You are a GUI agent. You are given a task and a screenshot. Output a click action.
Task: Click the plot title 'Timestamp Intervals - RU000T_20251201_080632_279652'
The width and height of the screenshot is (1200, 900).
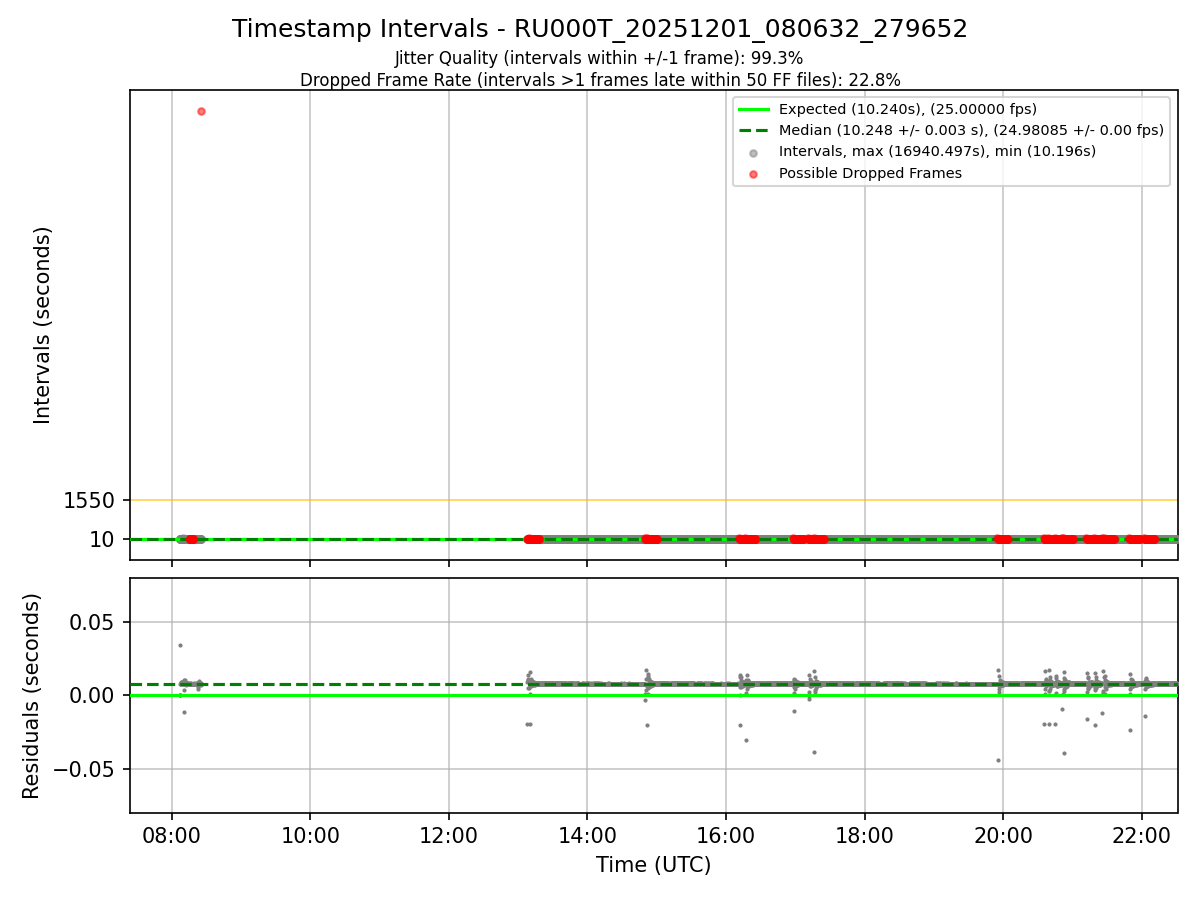click(600, 29)
